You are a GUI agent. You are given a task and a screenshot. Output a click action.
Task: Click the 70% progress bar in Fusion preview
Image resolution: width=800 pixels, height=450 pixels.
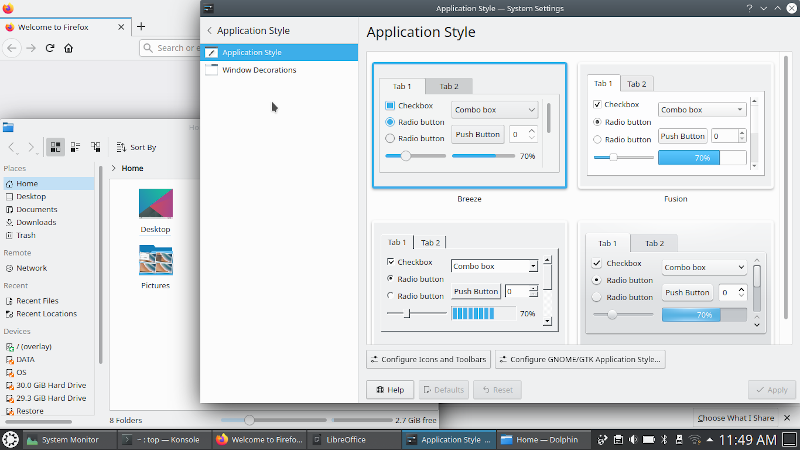click(x=702, y=158)
